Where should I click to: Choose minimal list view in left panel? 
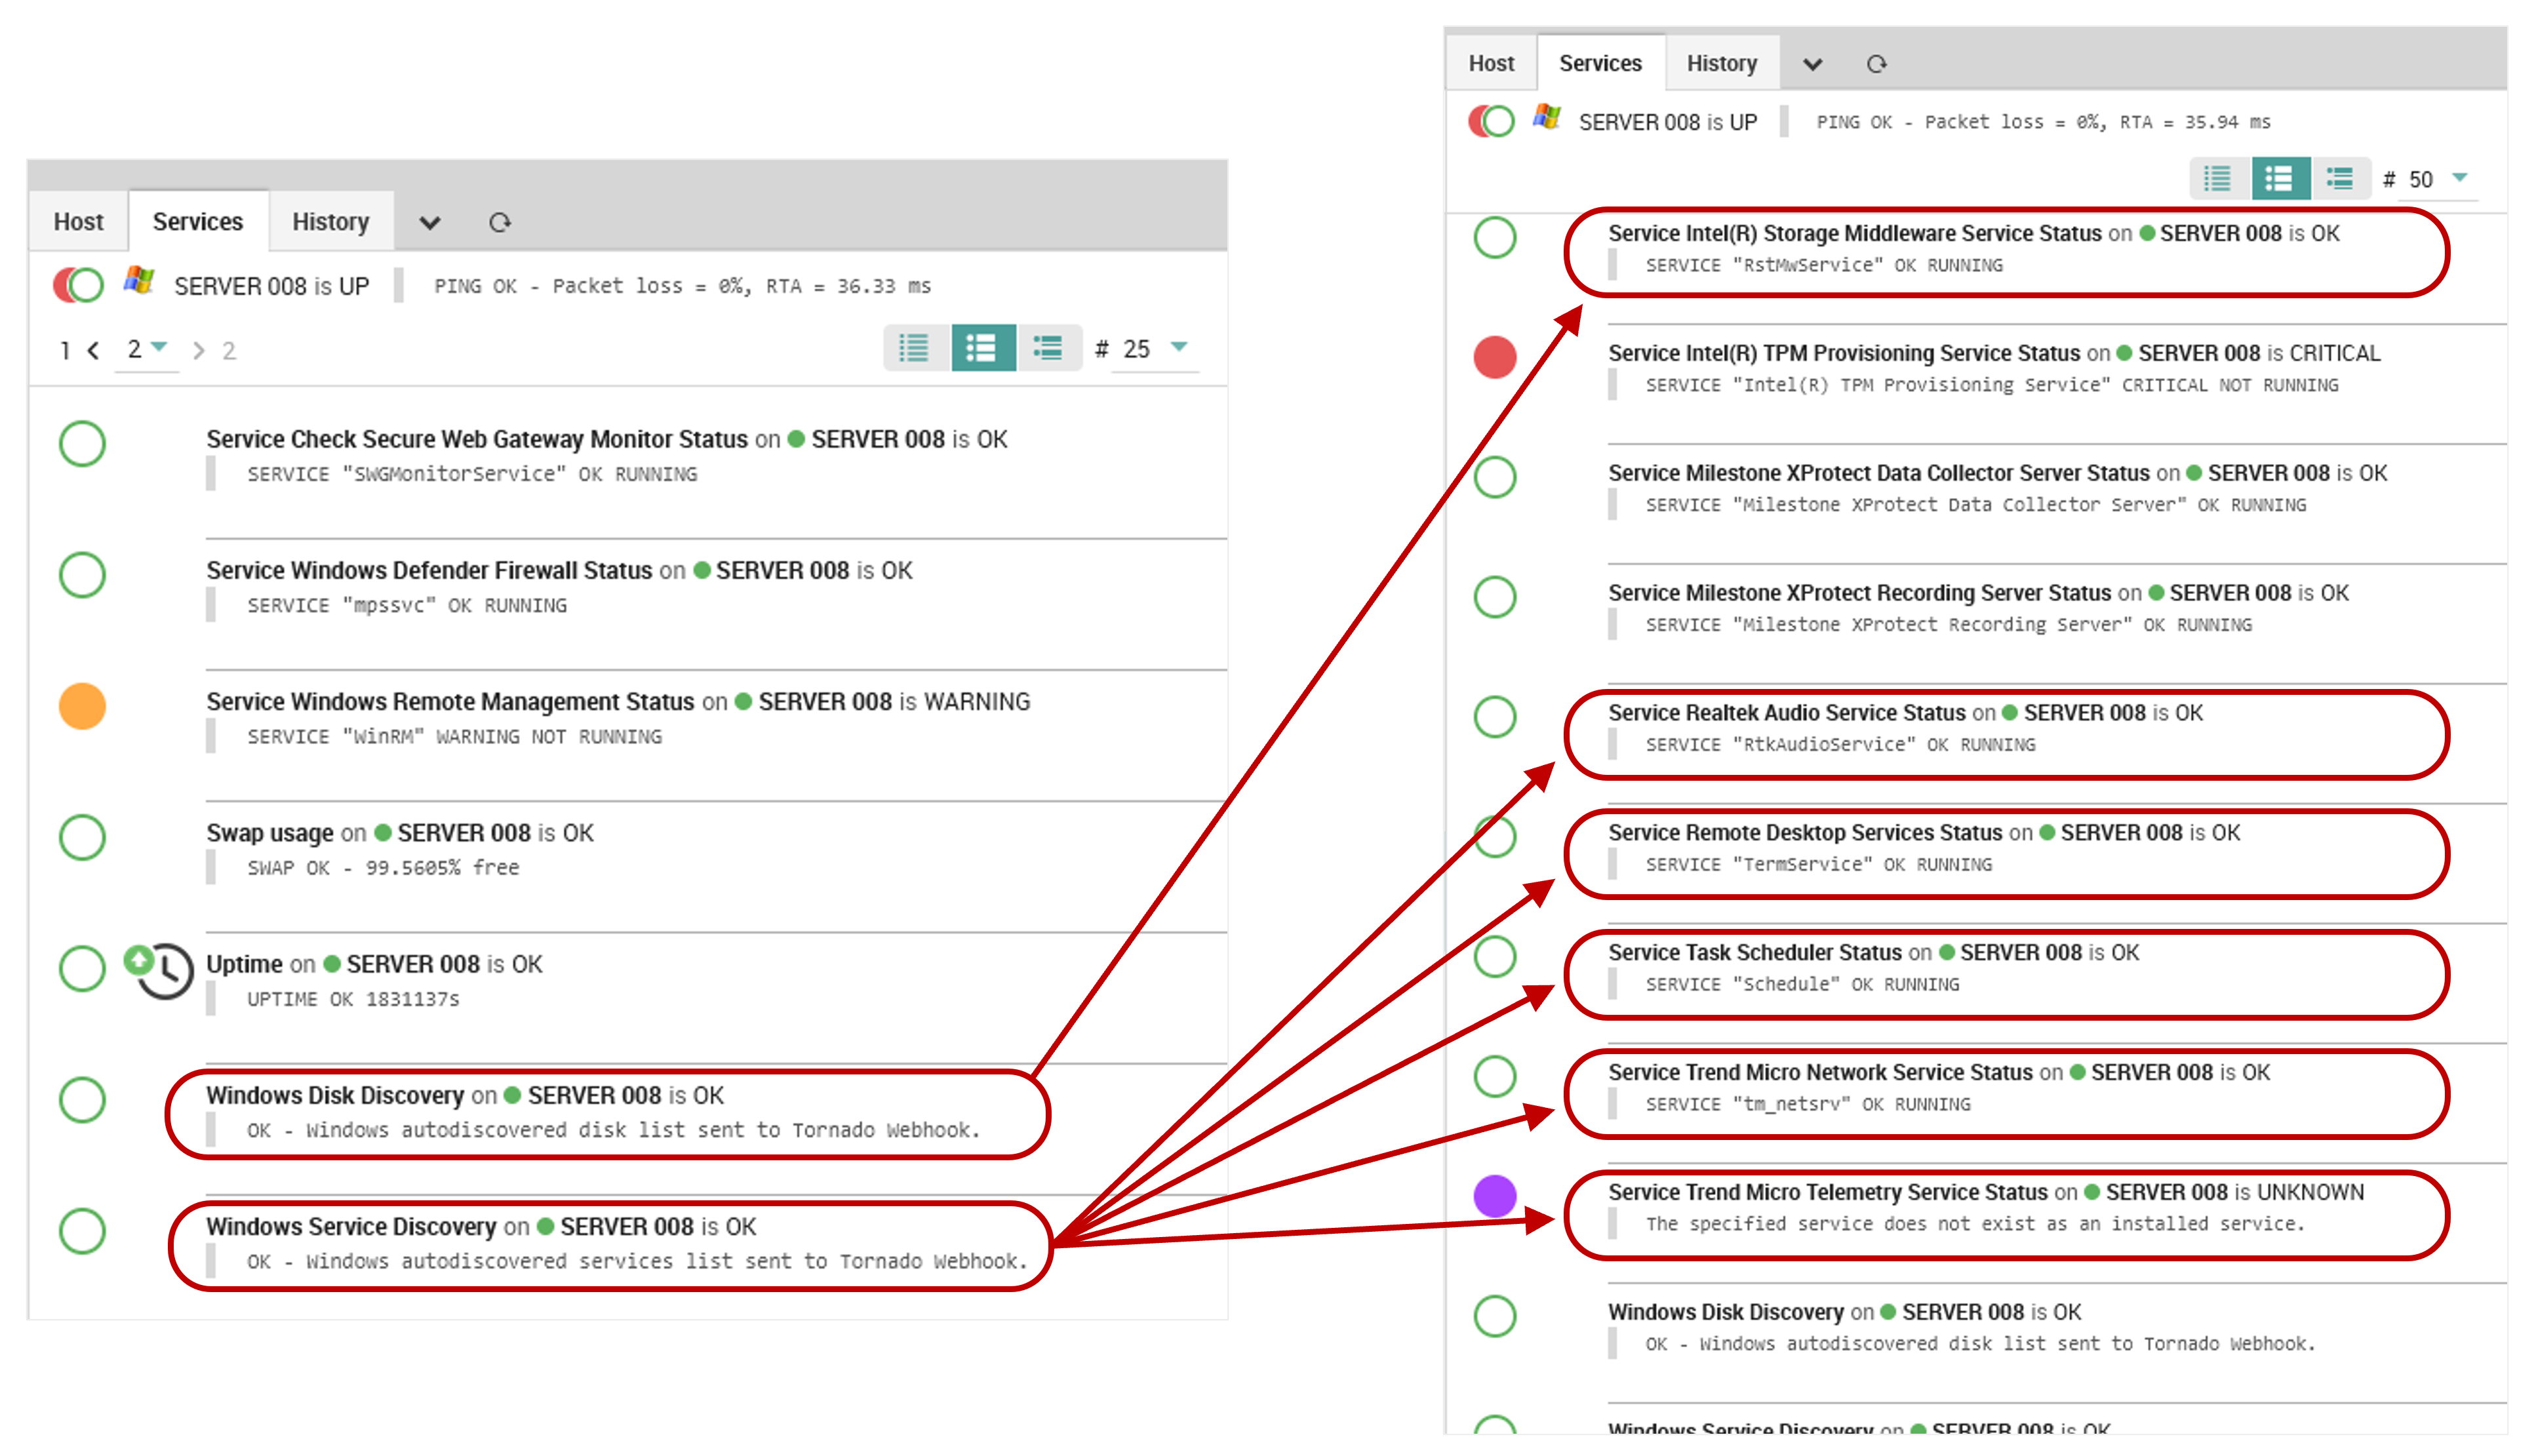(x=915, y=348)
